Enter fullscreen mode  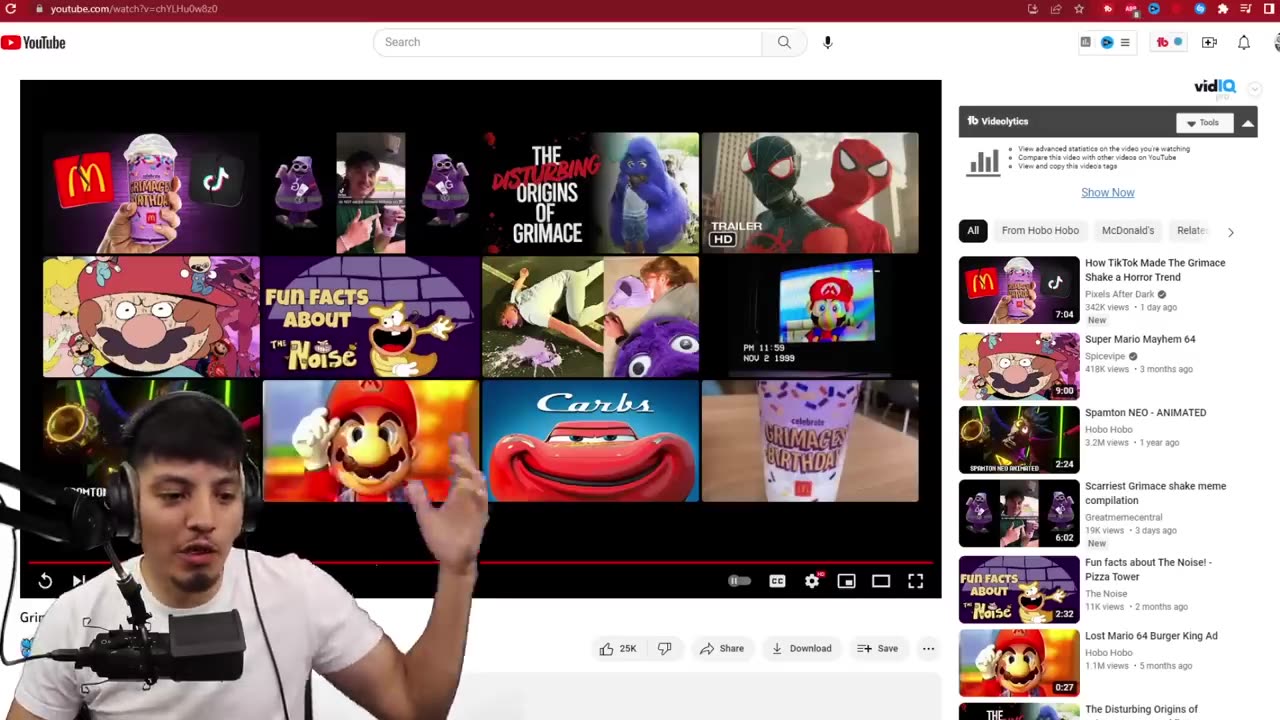(x=915, y=581)
